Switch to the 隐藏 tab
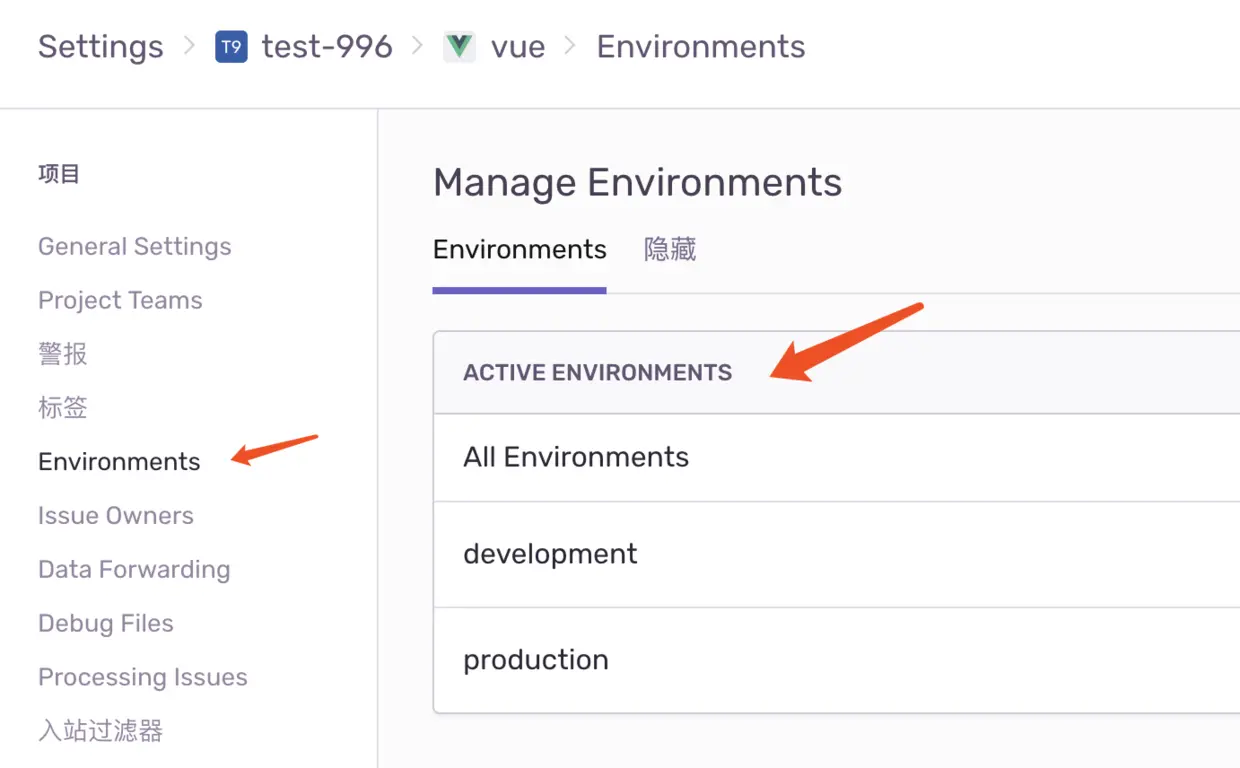The image size is (1240, 768). 670,249
